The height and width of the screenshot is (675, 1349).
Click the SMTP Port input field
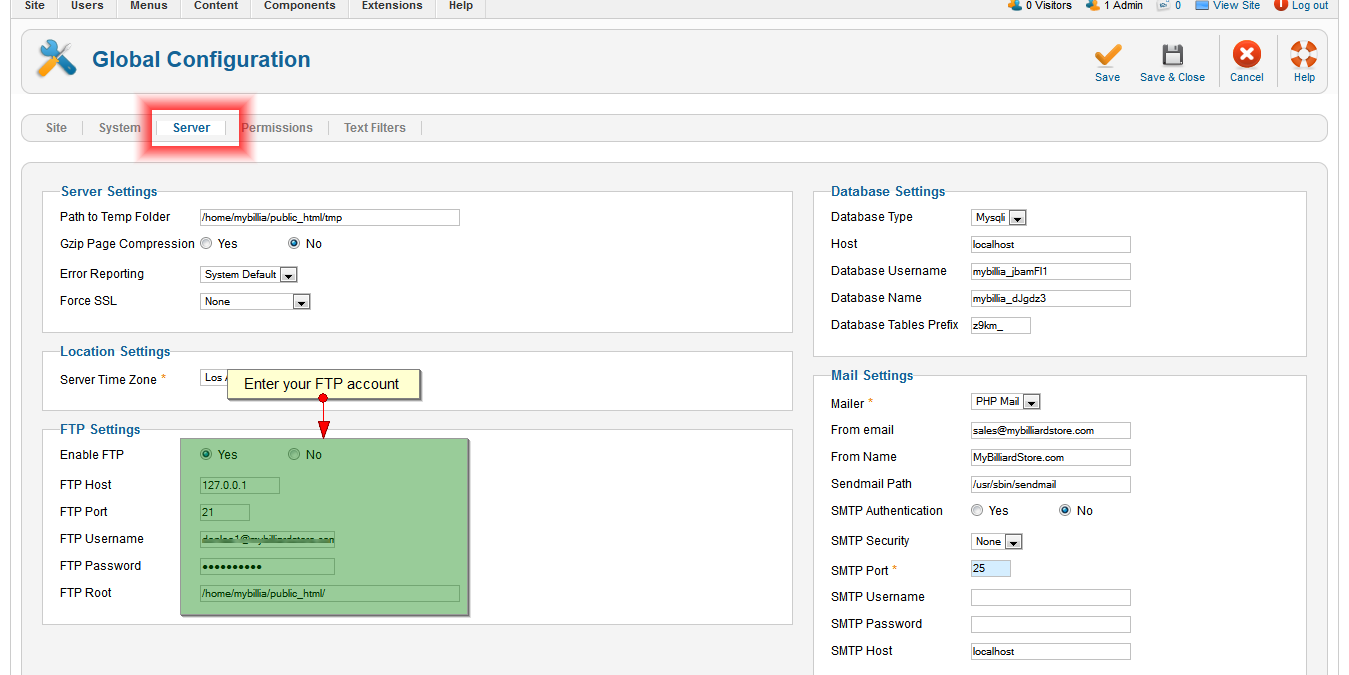pos(990,568)
